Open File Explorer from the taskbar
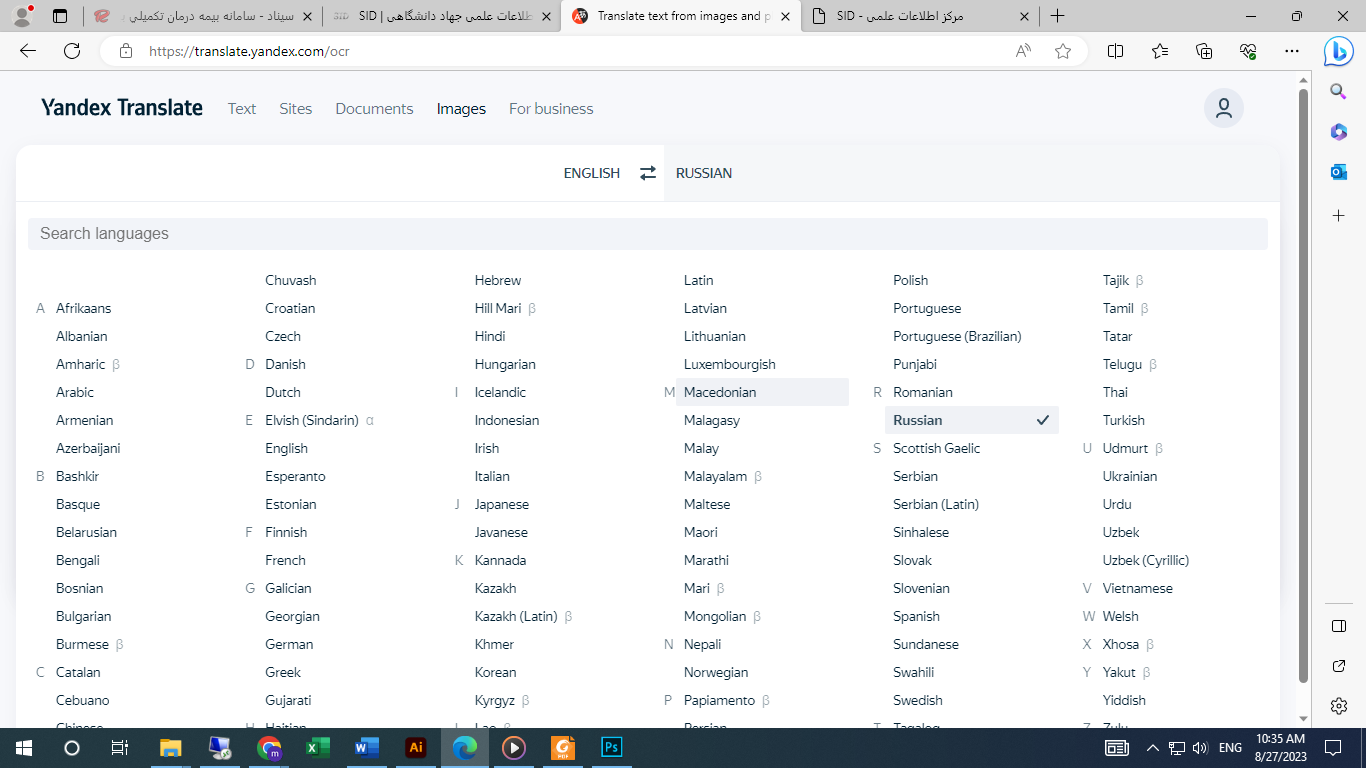The image size is (1366, 768). 171,747
